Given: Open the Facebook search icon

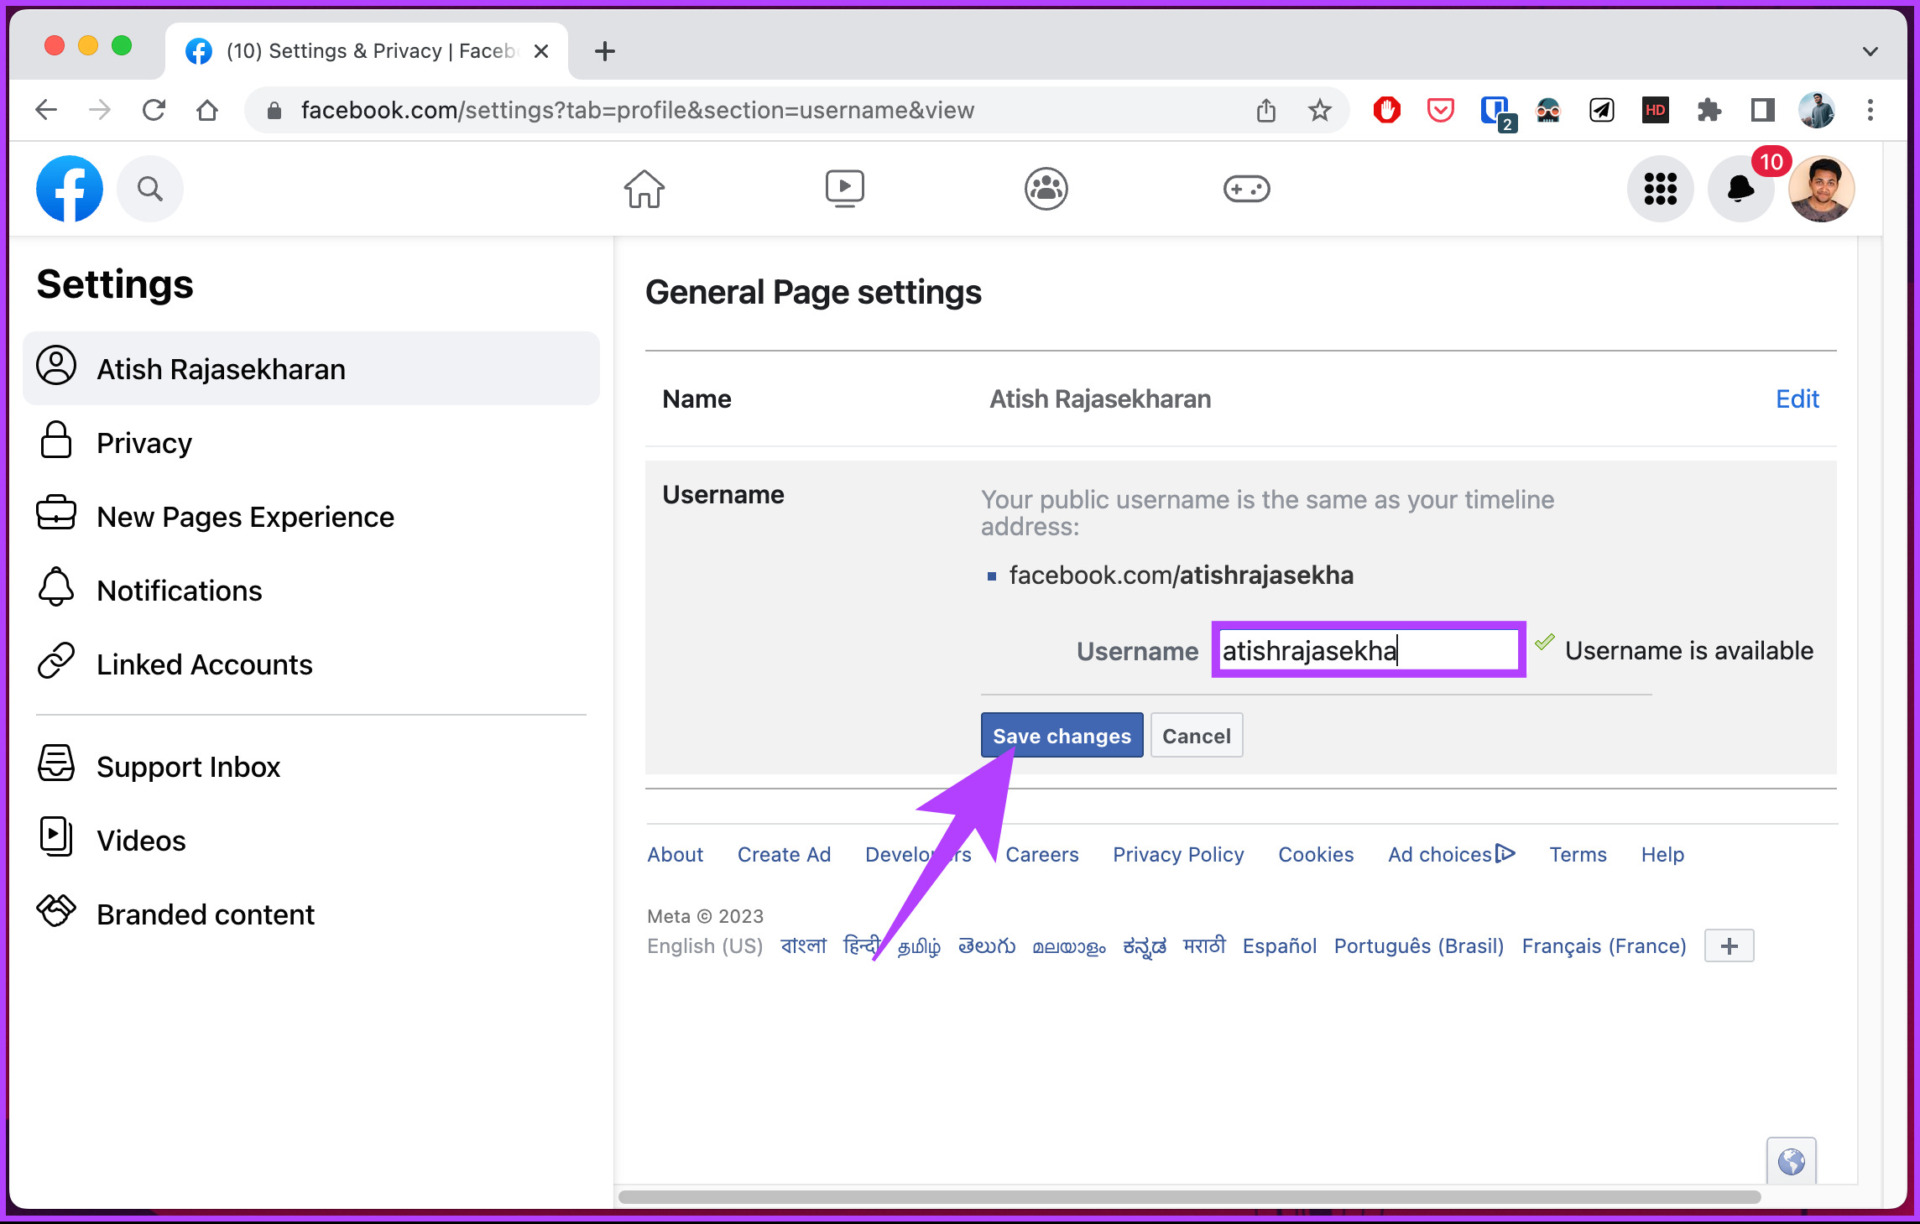Looking at the screenshot, I should tap(150, 188).
